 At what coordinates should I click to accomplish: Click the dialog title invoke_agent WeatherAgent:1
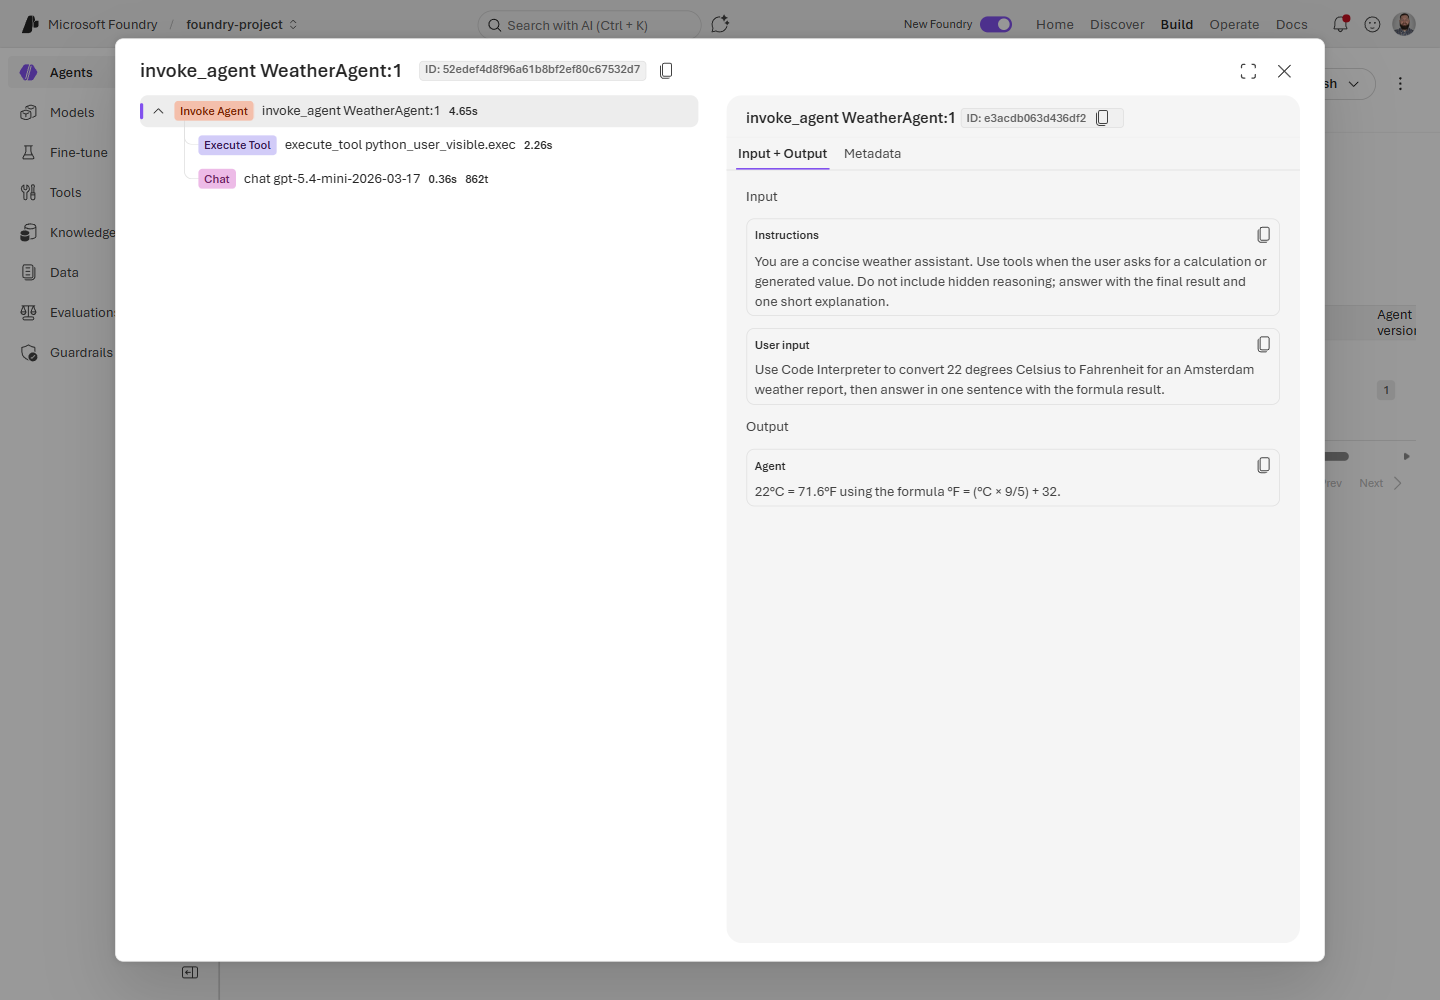271,71
